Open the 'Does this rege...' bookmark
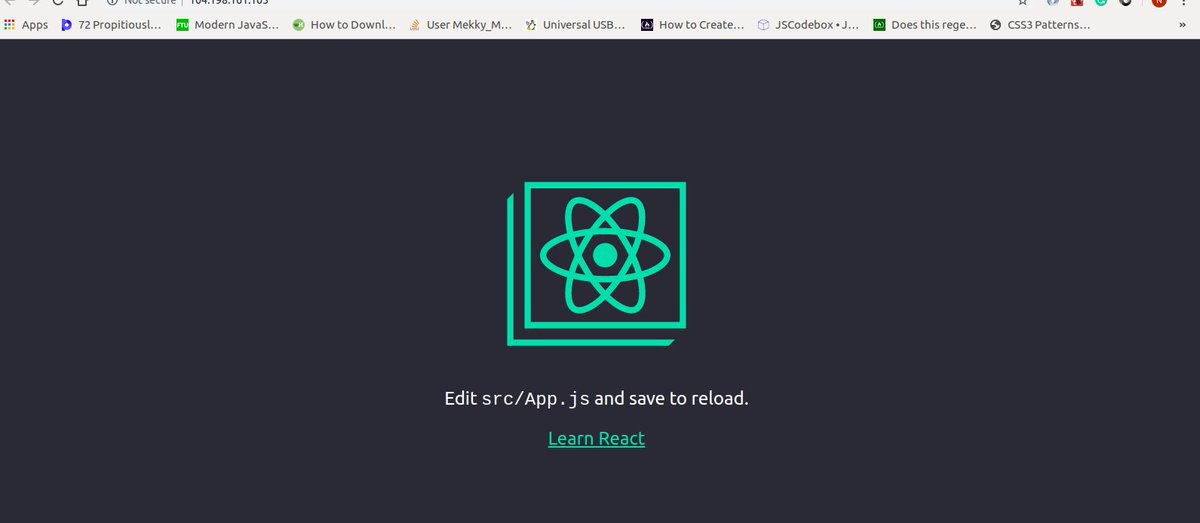This screenshot has height=523, width=1200. click(x=925, y=25)
